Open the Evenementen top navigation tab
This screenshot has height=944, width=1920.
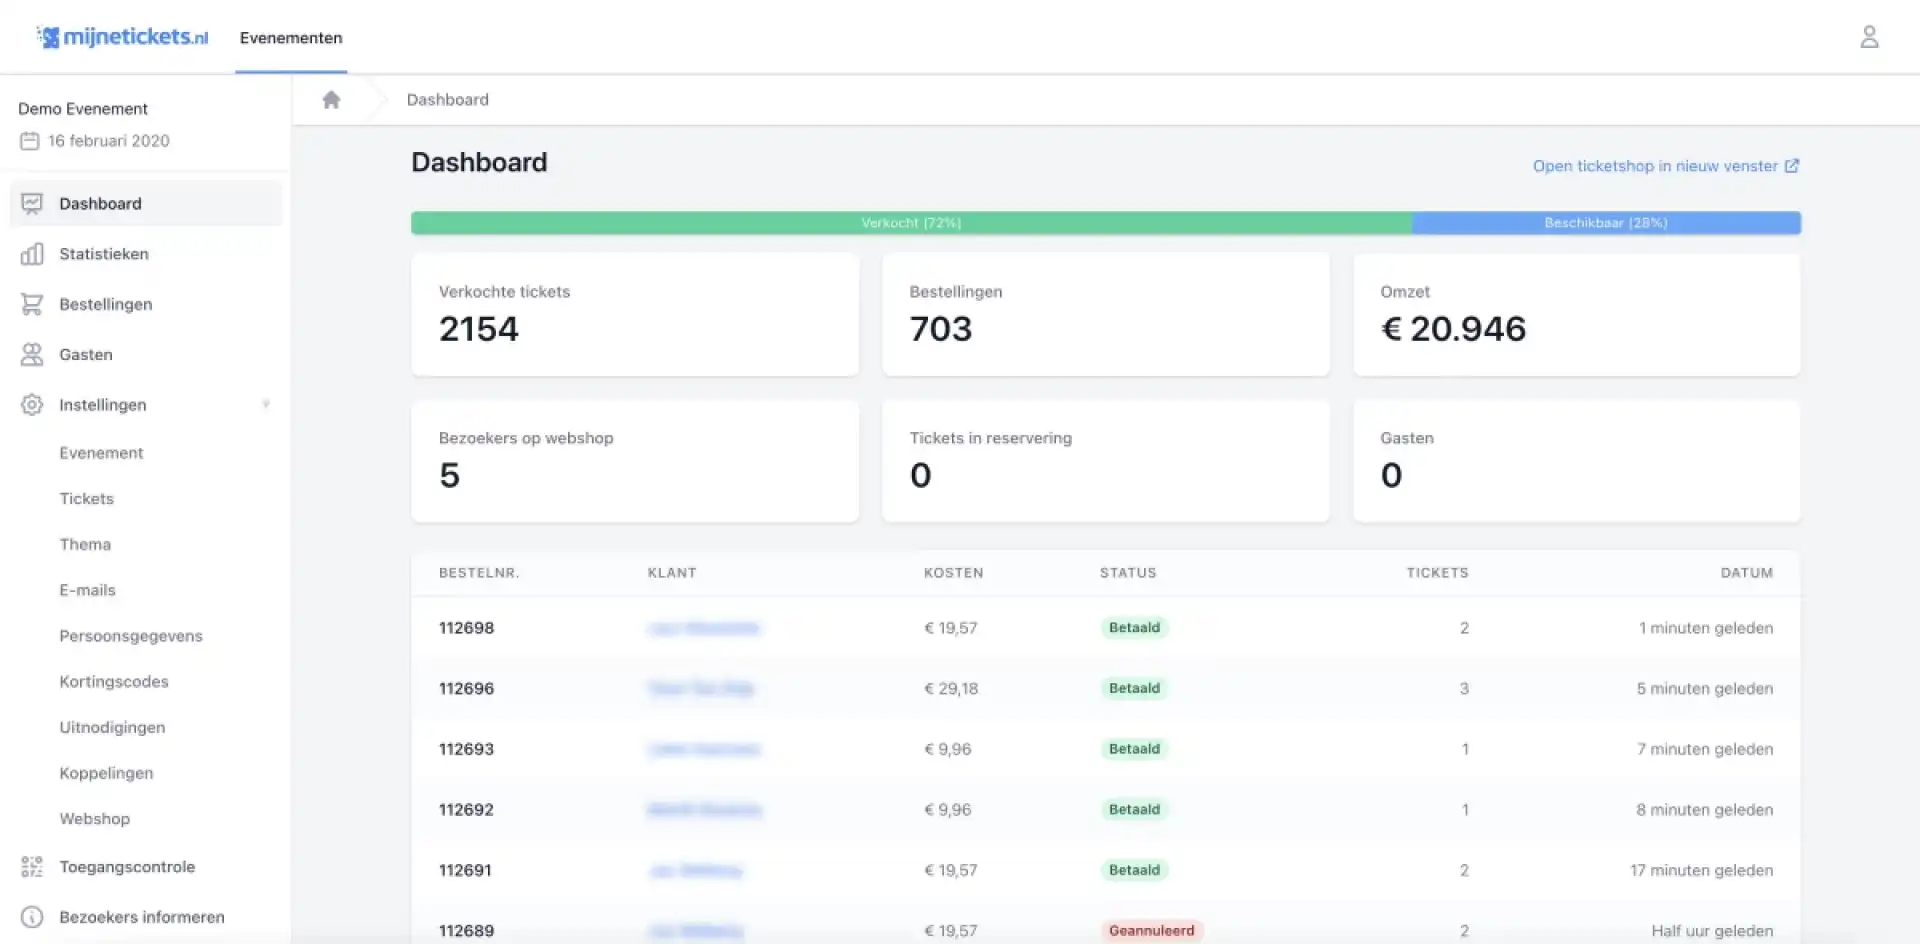pyautogui.click(x=291, y=38)
